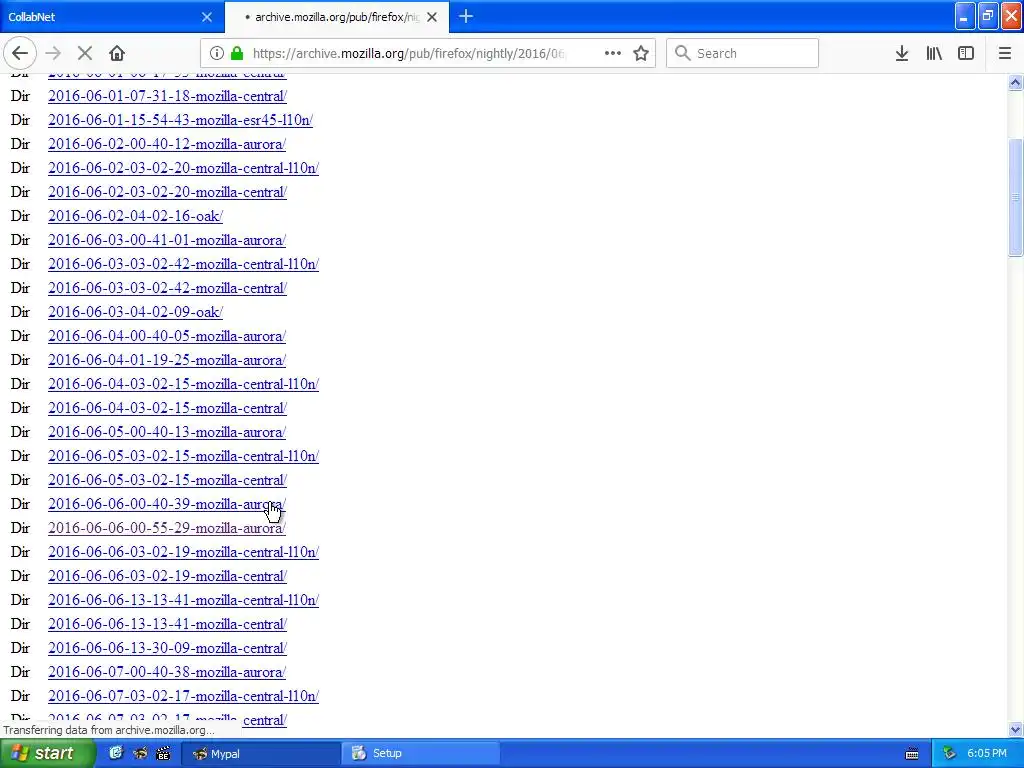Open 2016-06-01-07-31-18-mozilla-central directory
1024x768 pixels.
(x=167, y=96)
